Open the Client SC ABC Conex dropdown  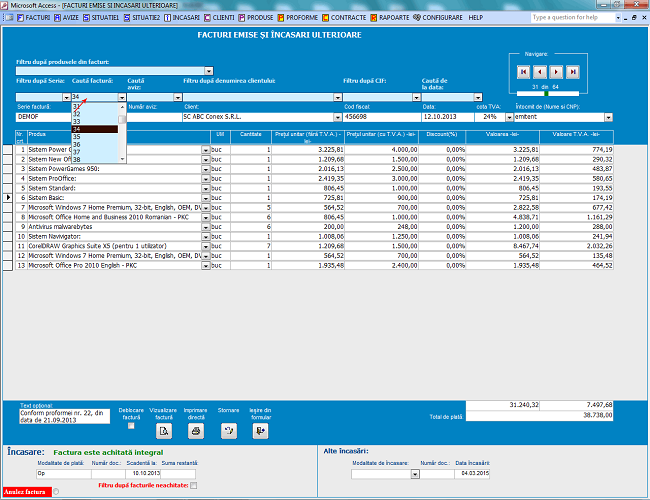[x=338, y=117]
